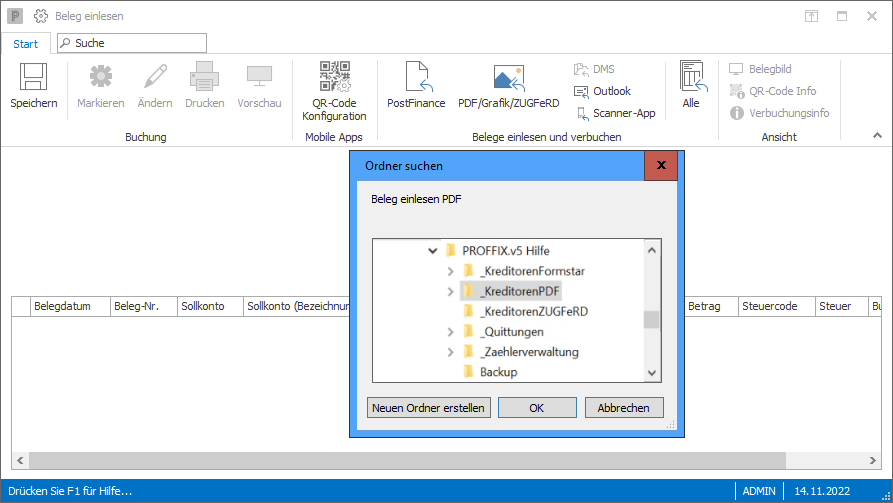Click the Beleg-Nr. column header
The height and width of the screenshot is (503, 893).
(144, 306)
